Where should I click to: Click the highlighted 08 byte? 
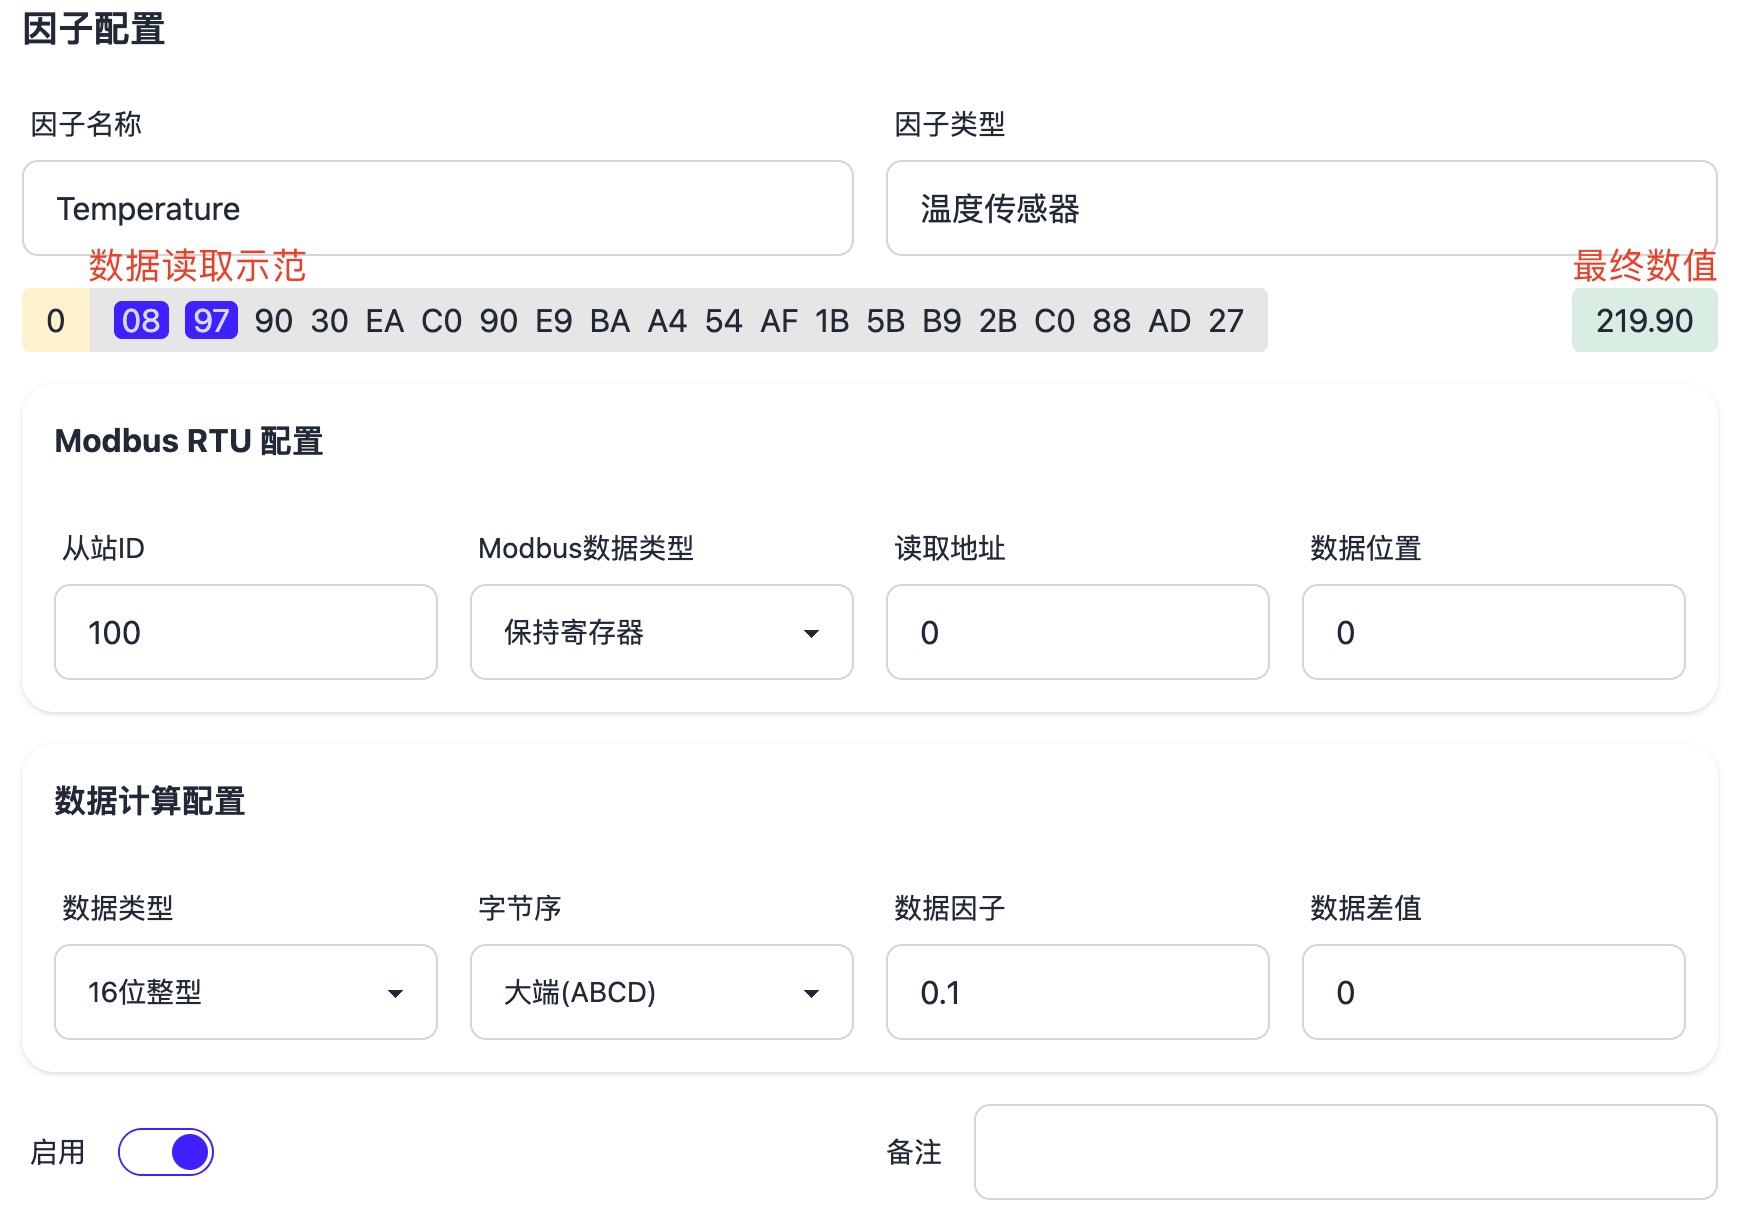[x=141, y=321]
